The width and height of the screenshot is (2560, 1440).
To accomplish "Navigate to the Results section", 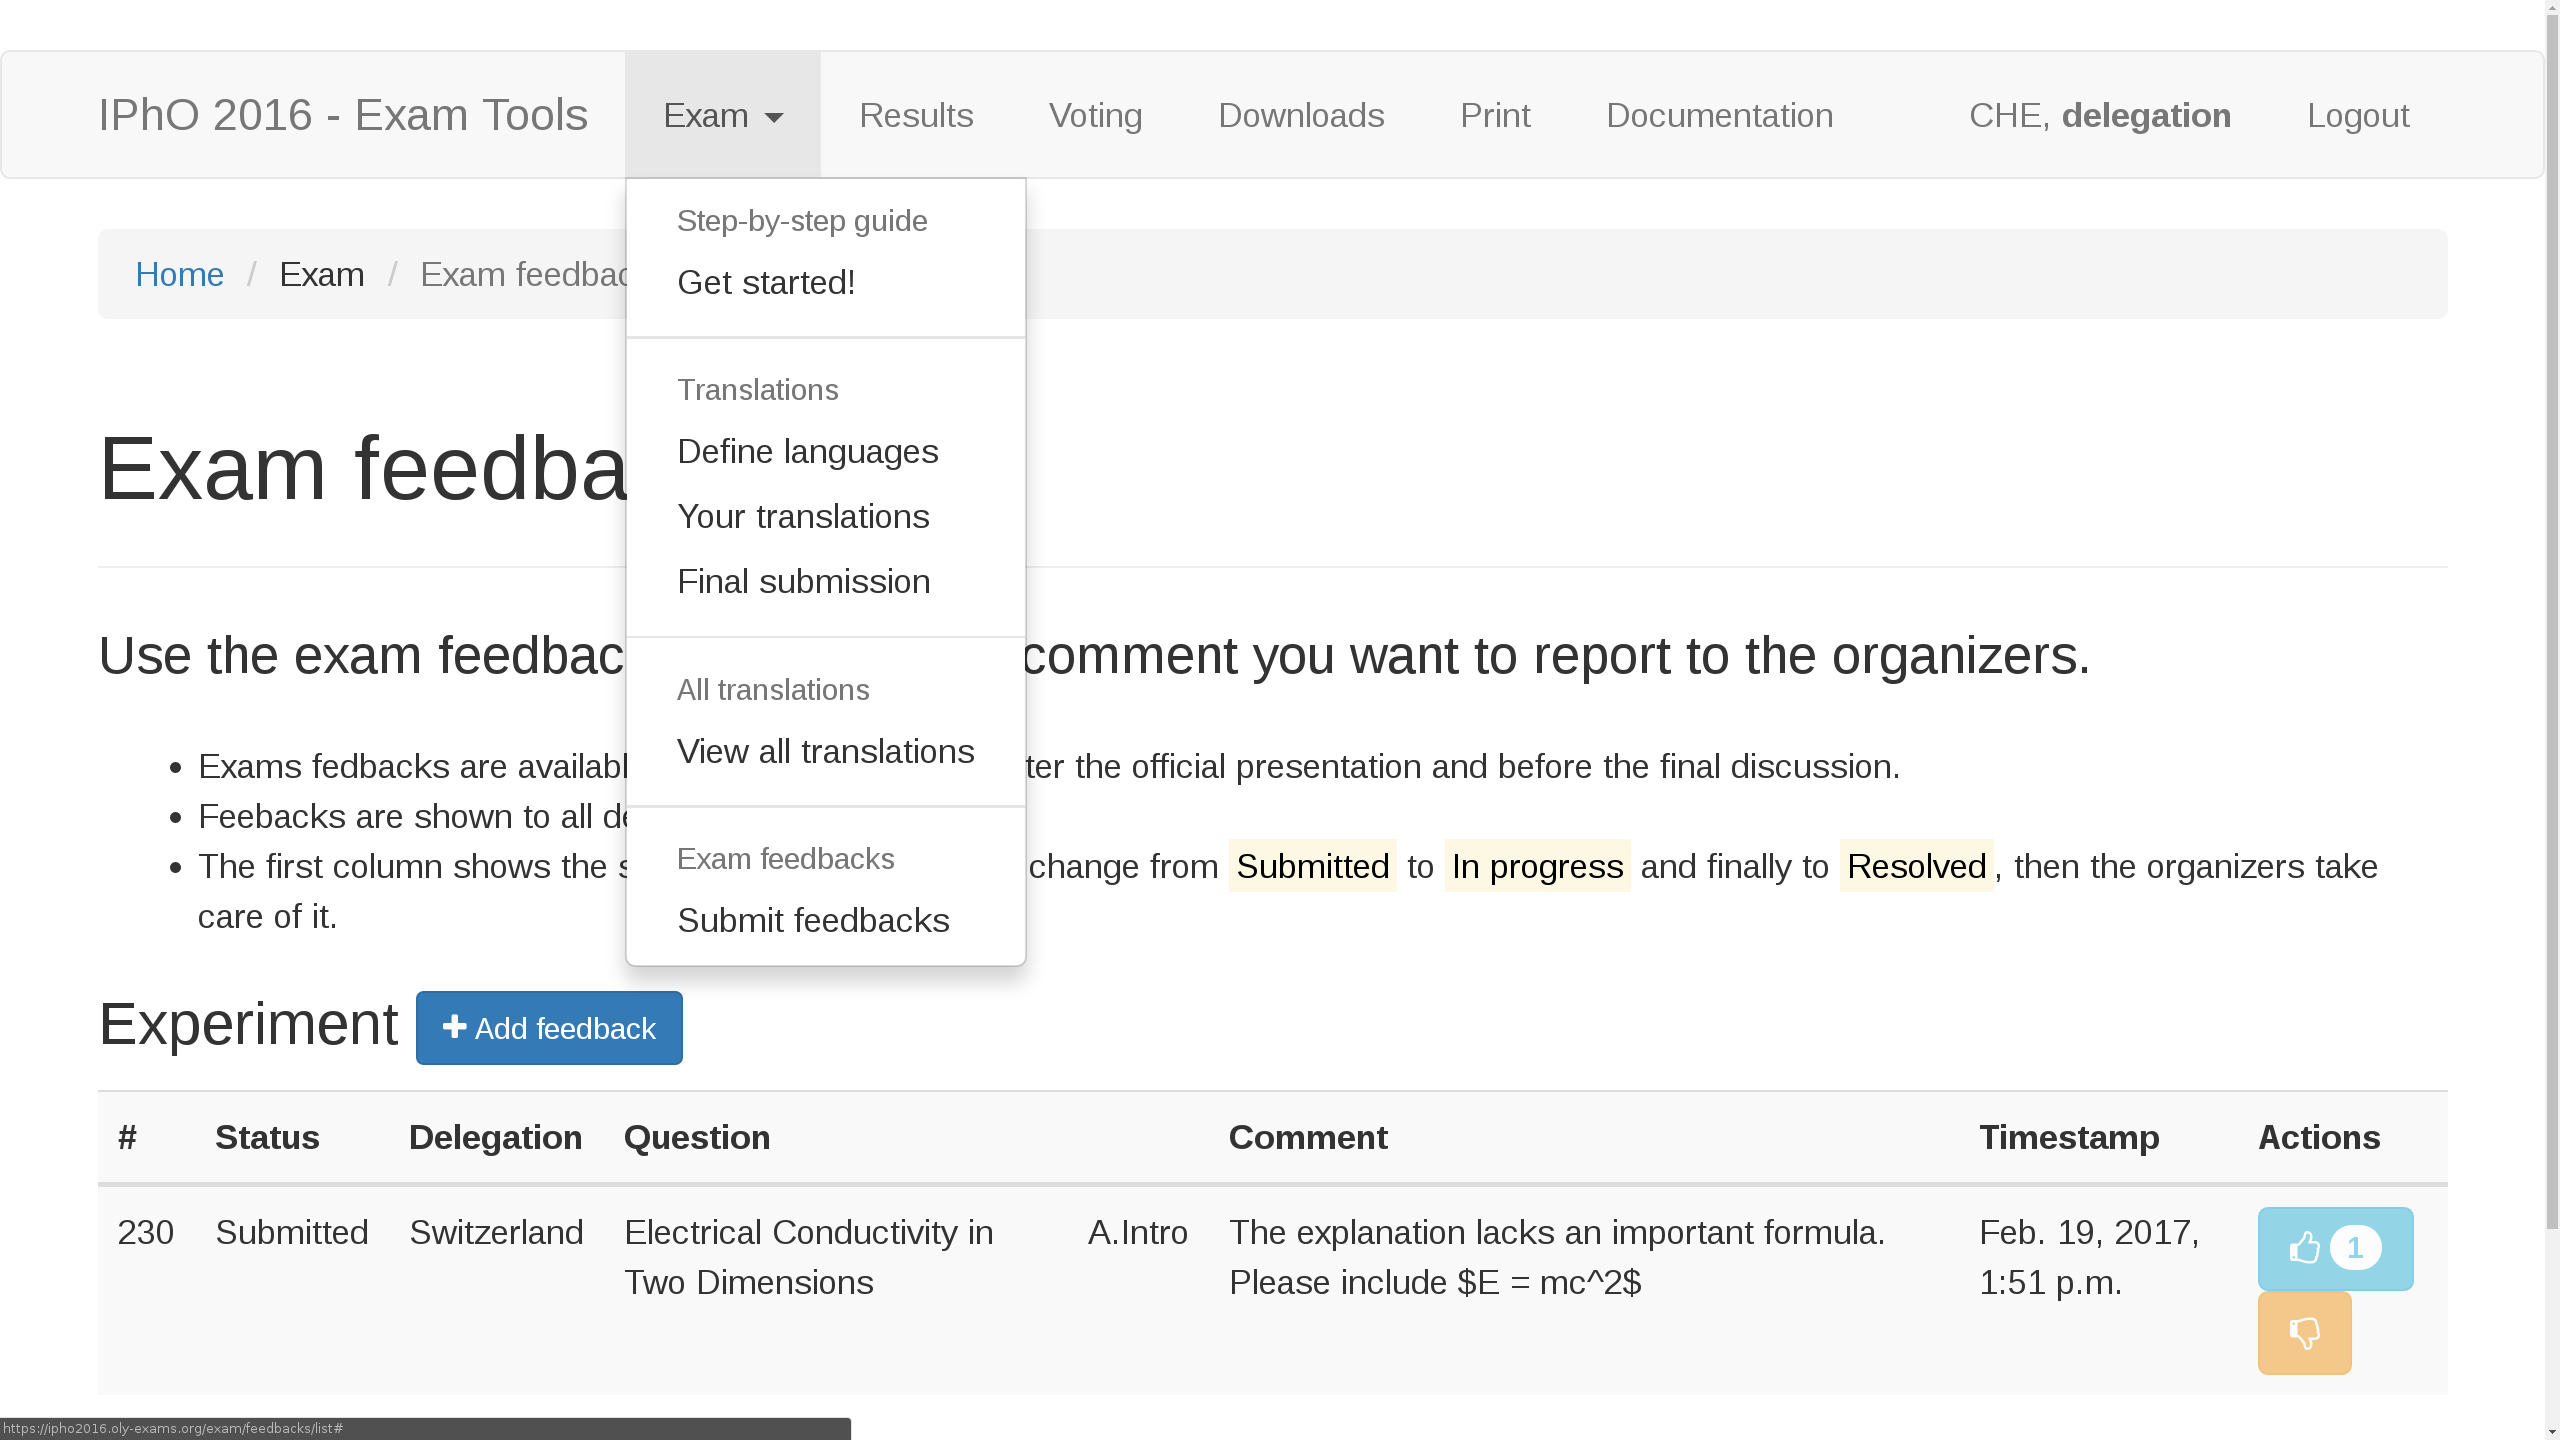I will point(915,115).
